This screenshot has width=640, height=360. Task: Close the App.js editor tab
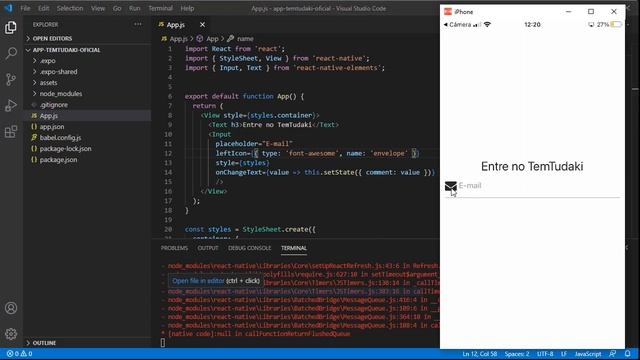[202, 25]
